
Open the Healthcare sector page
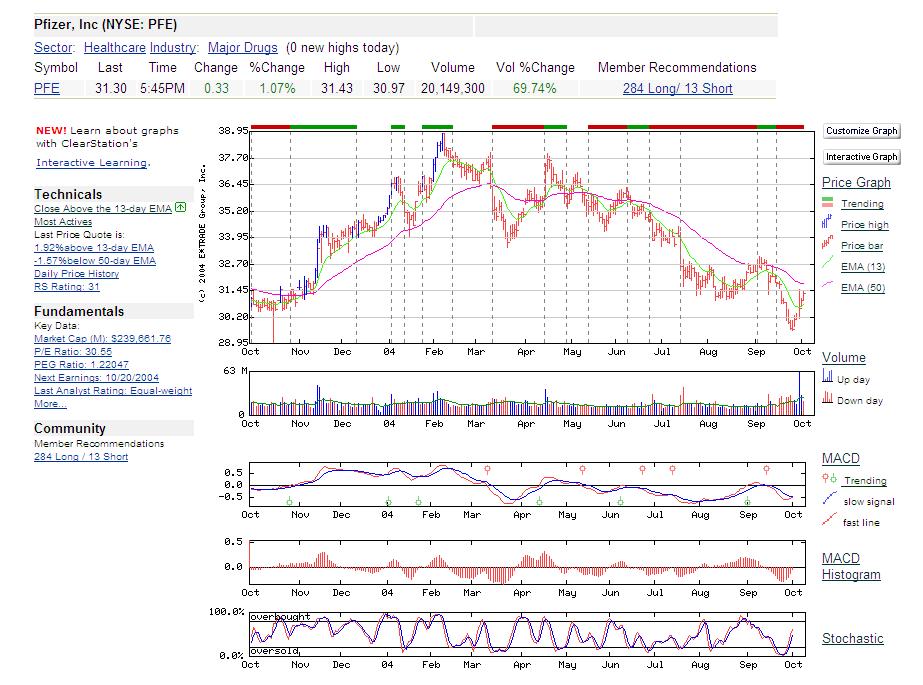[x=113, y=48]
